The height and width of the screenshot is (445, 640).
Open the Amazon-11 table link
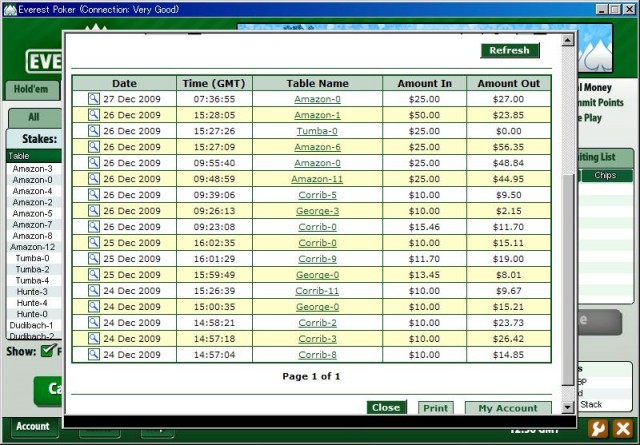click(317, 179)
